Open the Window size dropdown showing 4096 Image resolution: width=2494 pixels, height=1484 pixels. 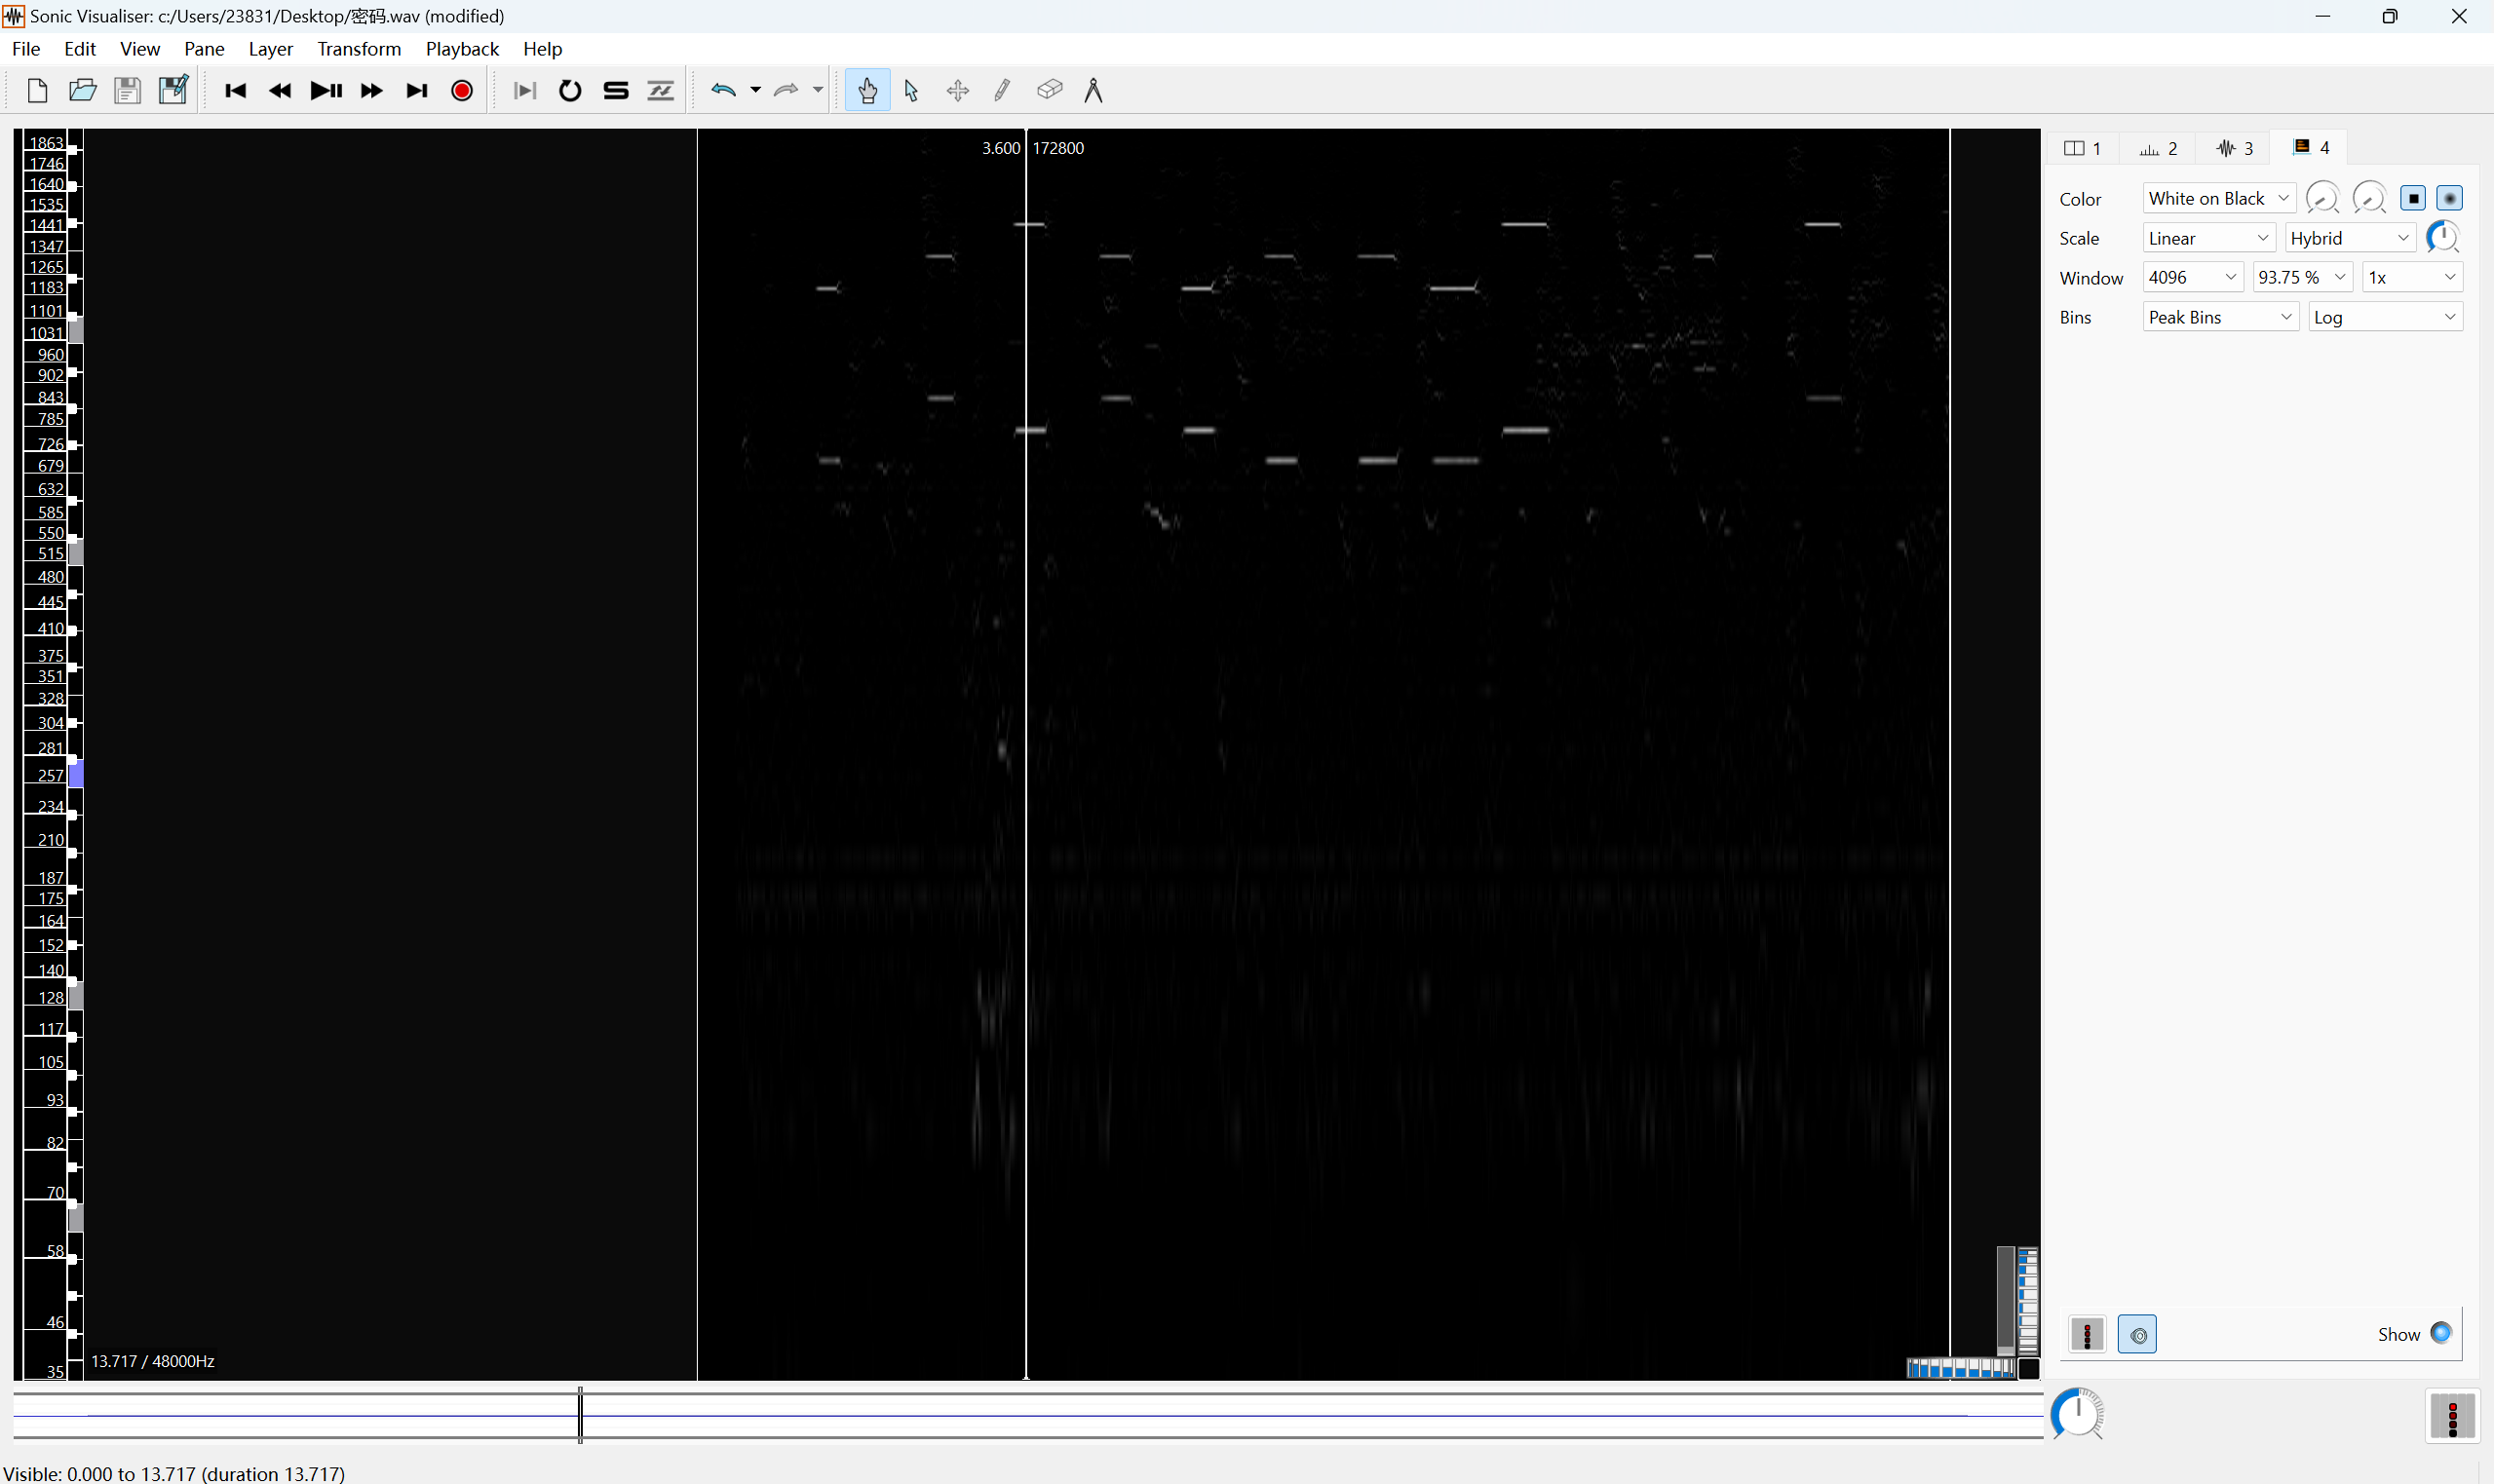pyautogui.click(x=2192, y=277)
